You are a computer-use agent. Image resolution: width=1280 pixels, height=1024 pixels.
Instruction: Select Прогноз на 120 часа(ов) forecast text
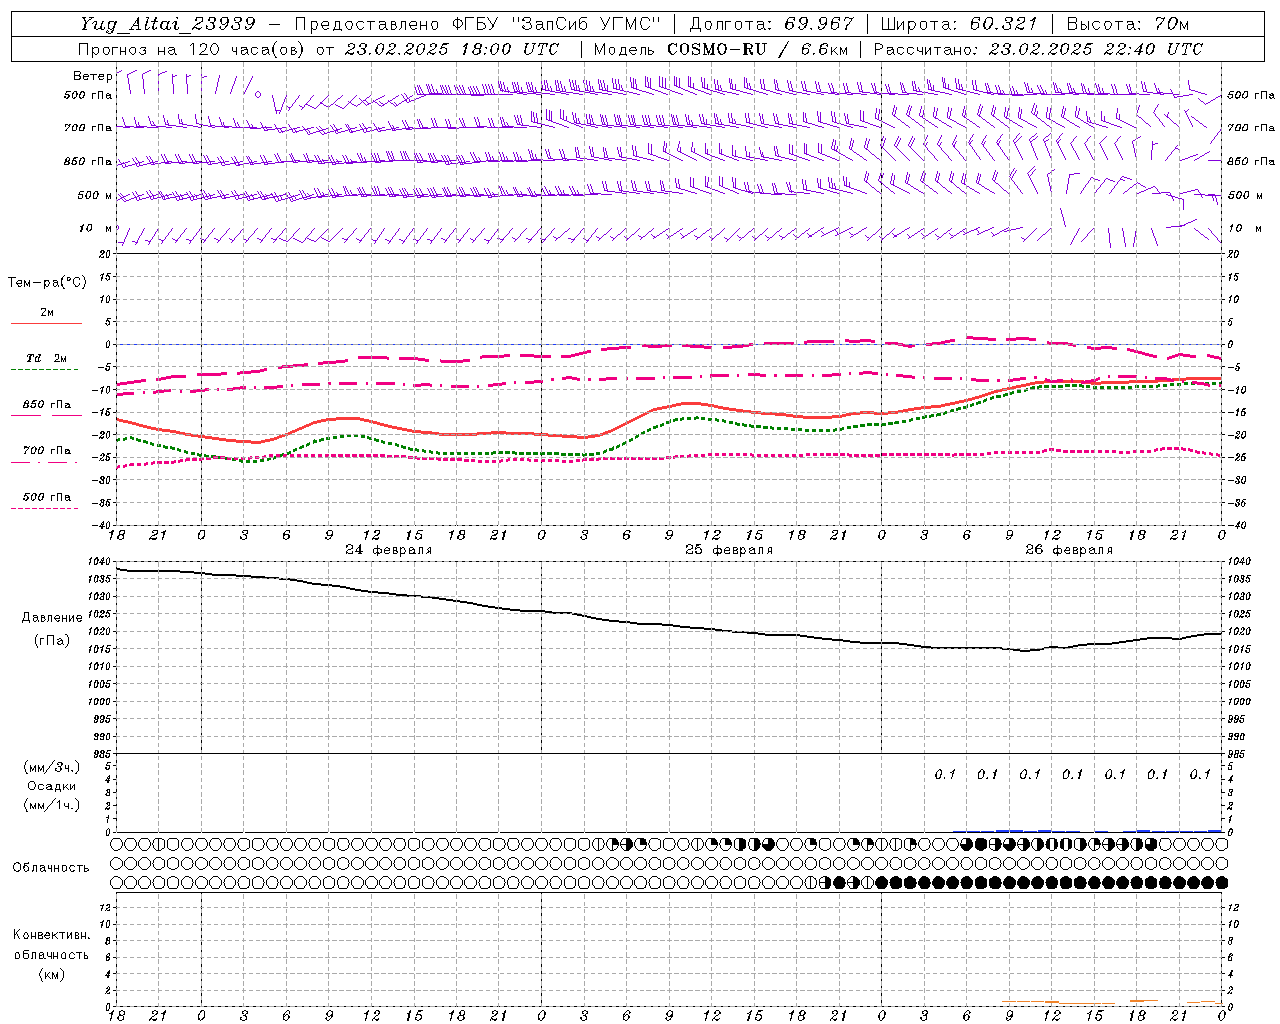[192, 49]
